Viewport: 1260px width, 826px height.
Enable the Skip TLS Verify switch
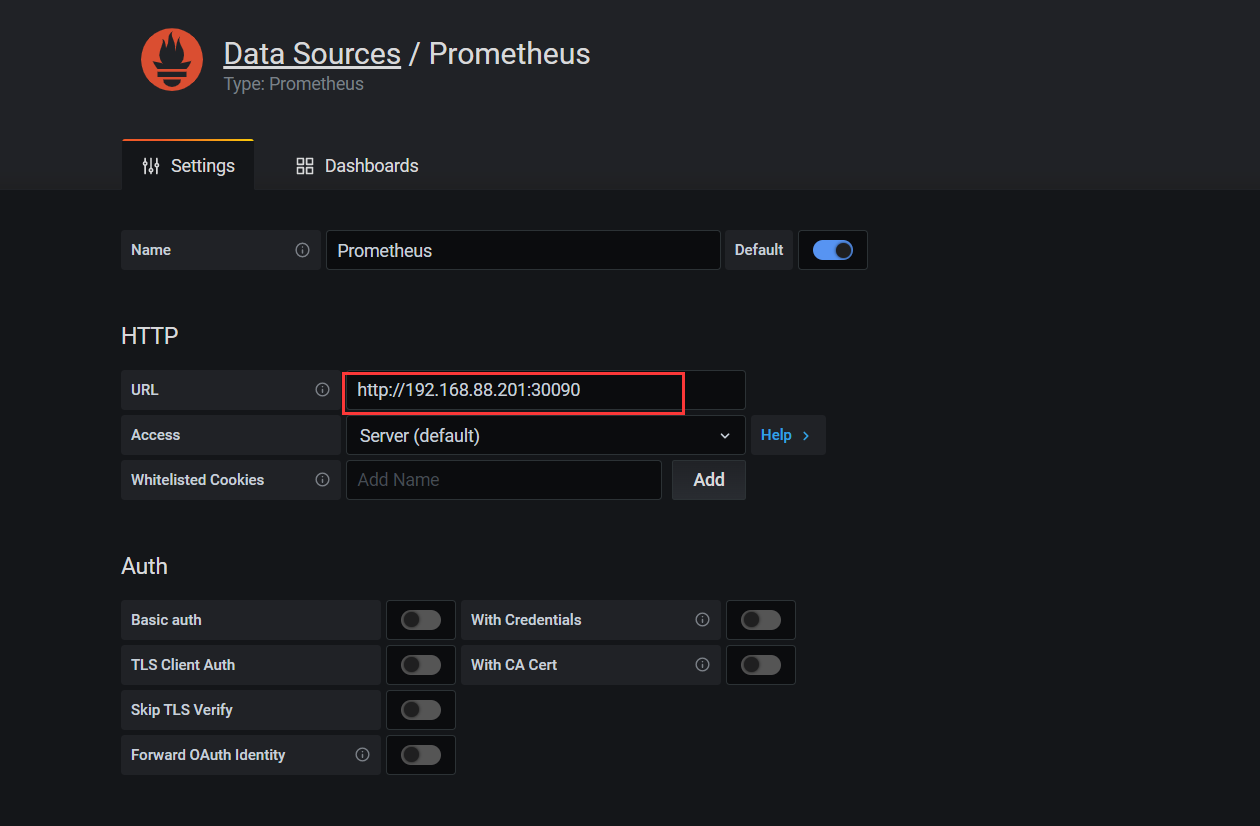421,710
